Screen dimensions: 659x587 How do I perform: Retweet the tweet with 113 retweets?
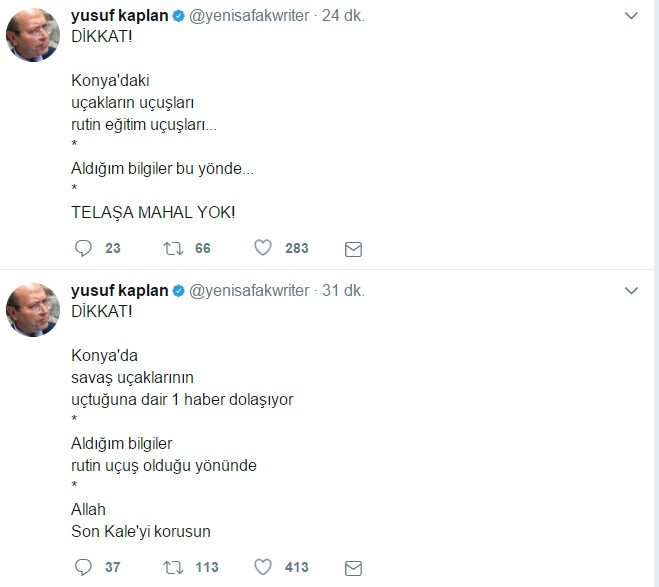173,567
